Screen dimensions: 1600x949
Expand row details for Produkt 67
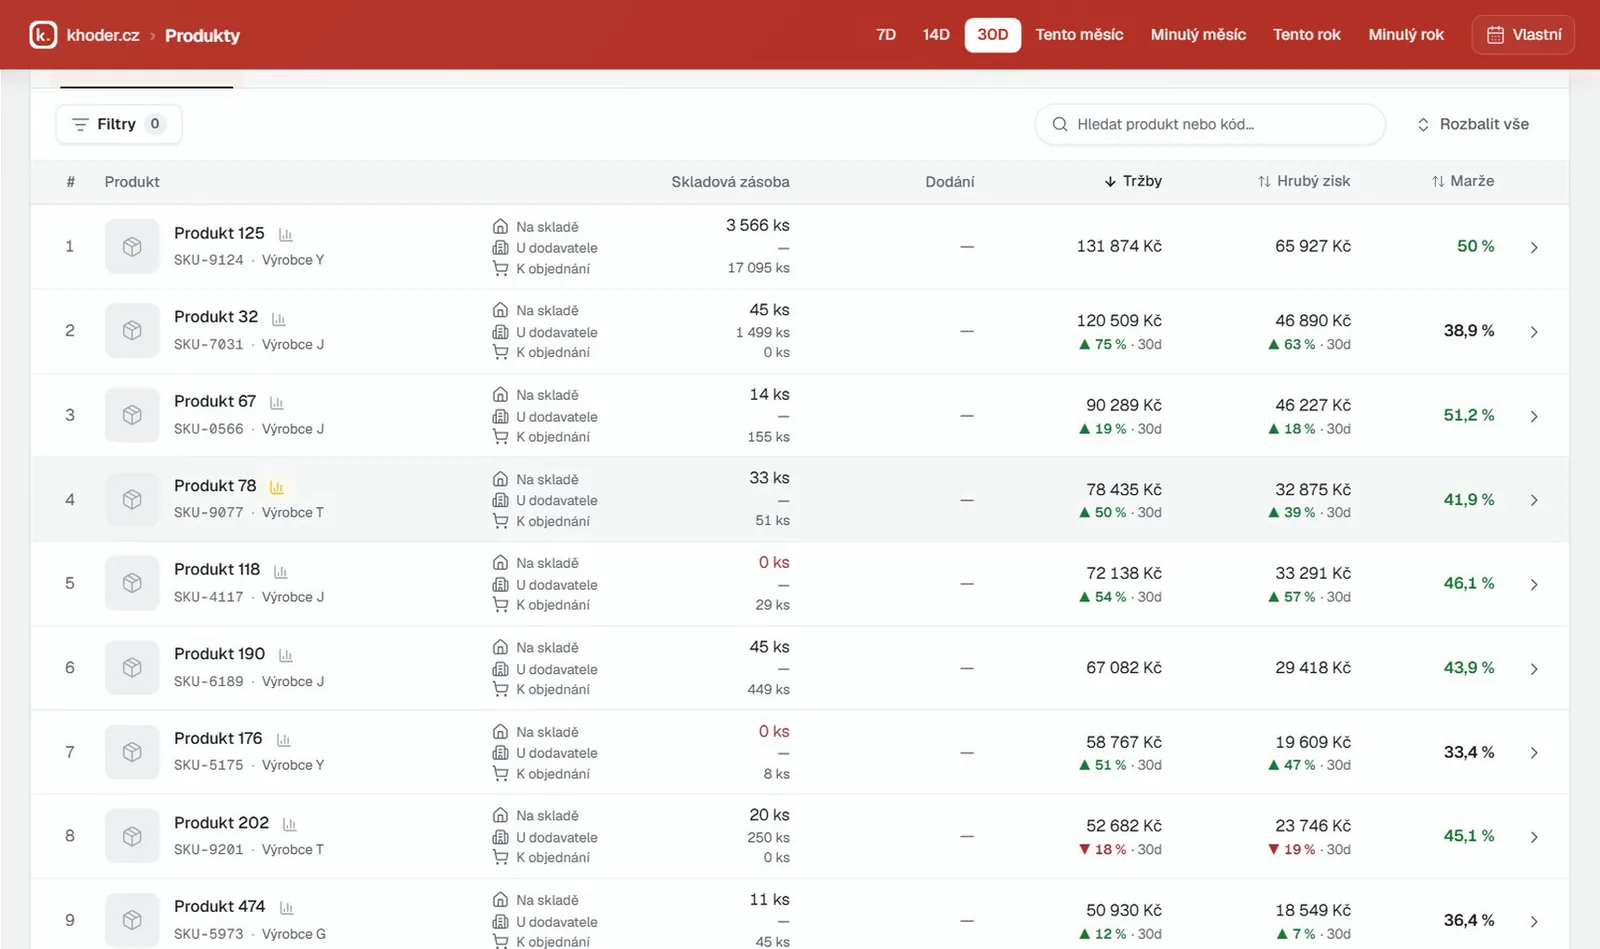point(1534,416)
